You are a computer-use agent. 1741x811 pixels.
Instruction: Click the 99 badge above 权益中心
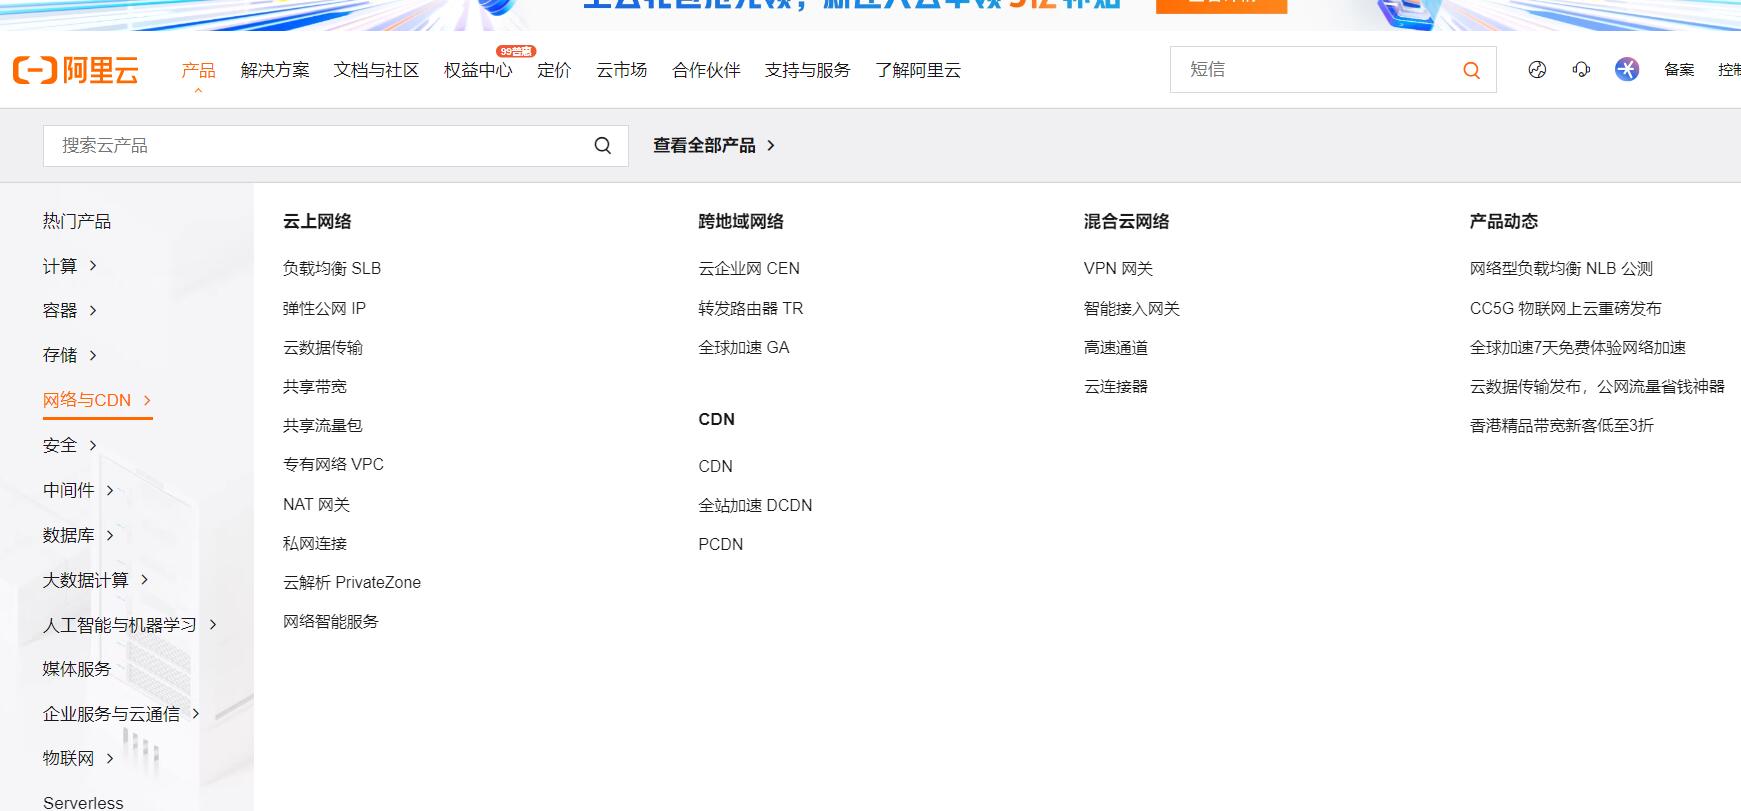(x=516, y=51)
